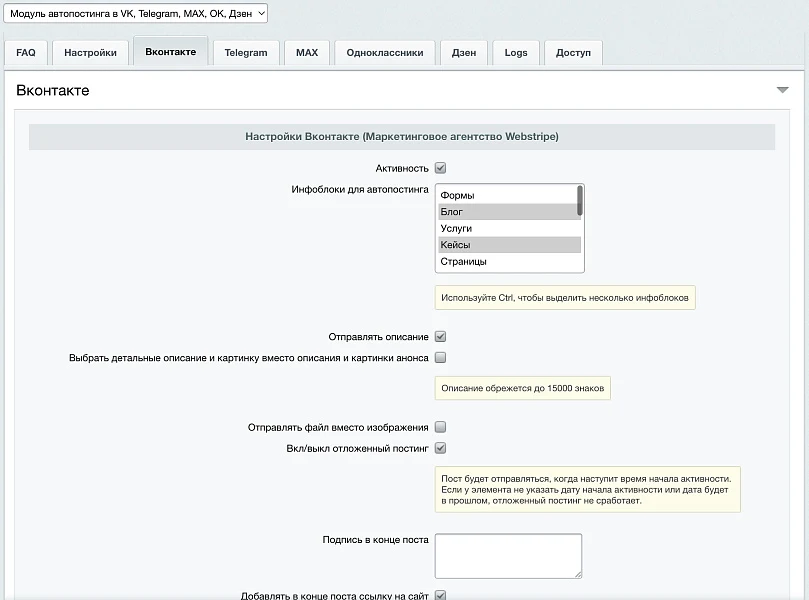Open the MAX tab
The width and height of the screenshot is (809, 600).
click(307, 53)
